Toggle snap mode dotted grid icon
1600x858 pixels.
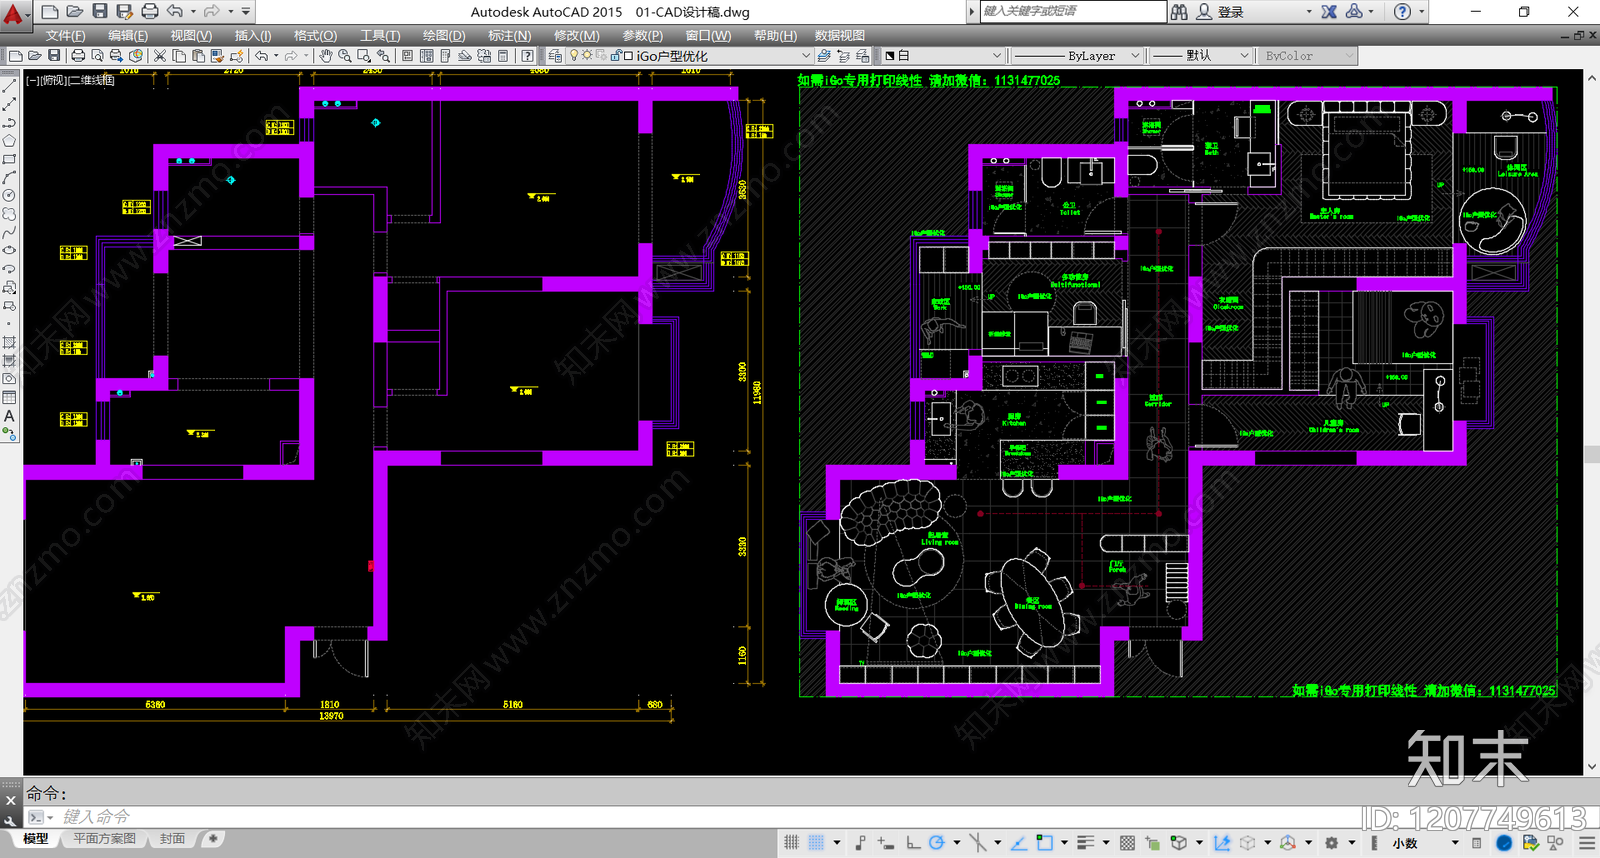pyautogui.click(x=816, y=843)
